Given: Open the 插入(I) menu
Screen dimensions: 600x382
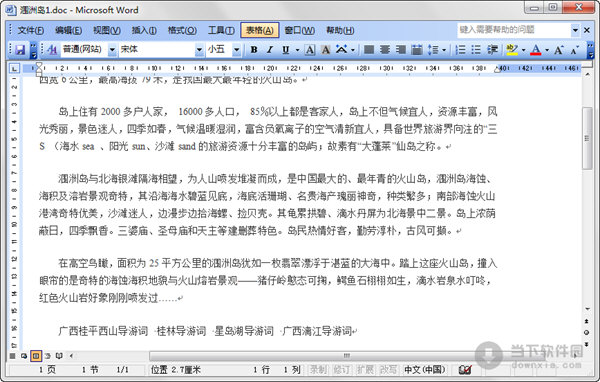Looking at the screenshot, I should tap(144, 30).
